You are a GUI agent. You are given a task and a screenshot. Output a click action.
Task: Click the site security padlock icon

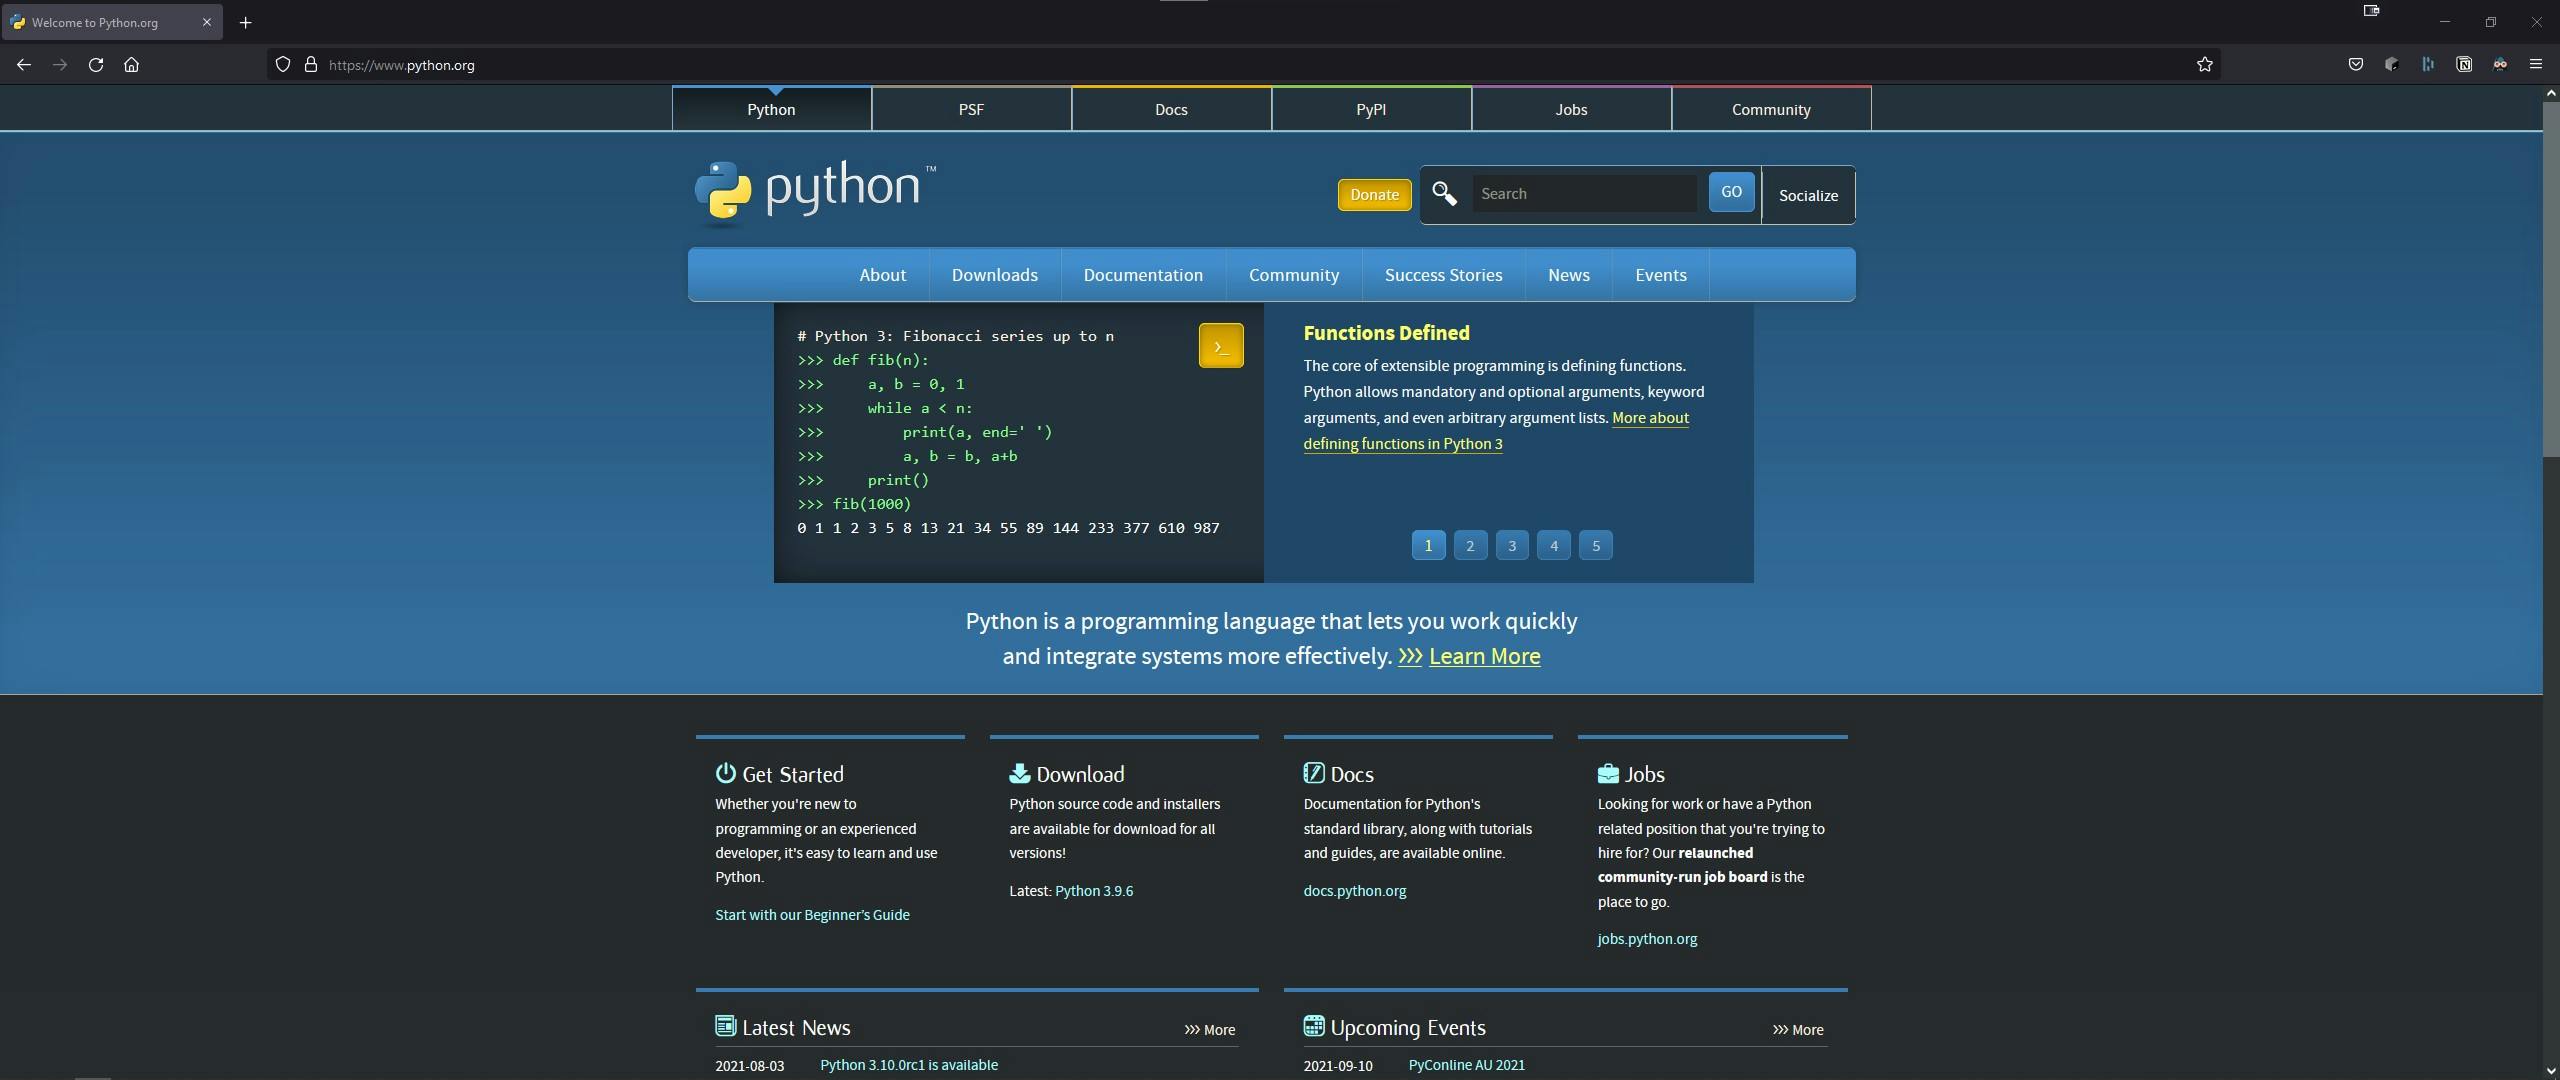(311, 65)
